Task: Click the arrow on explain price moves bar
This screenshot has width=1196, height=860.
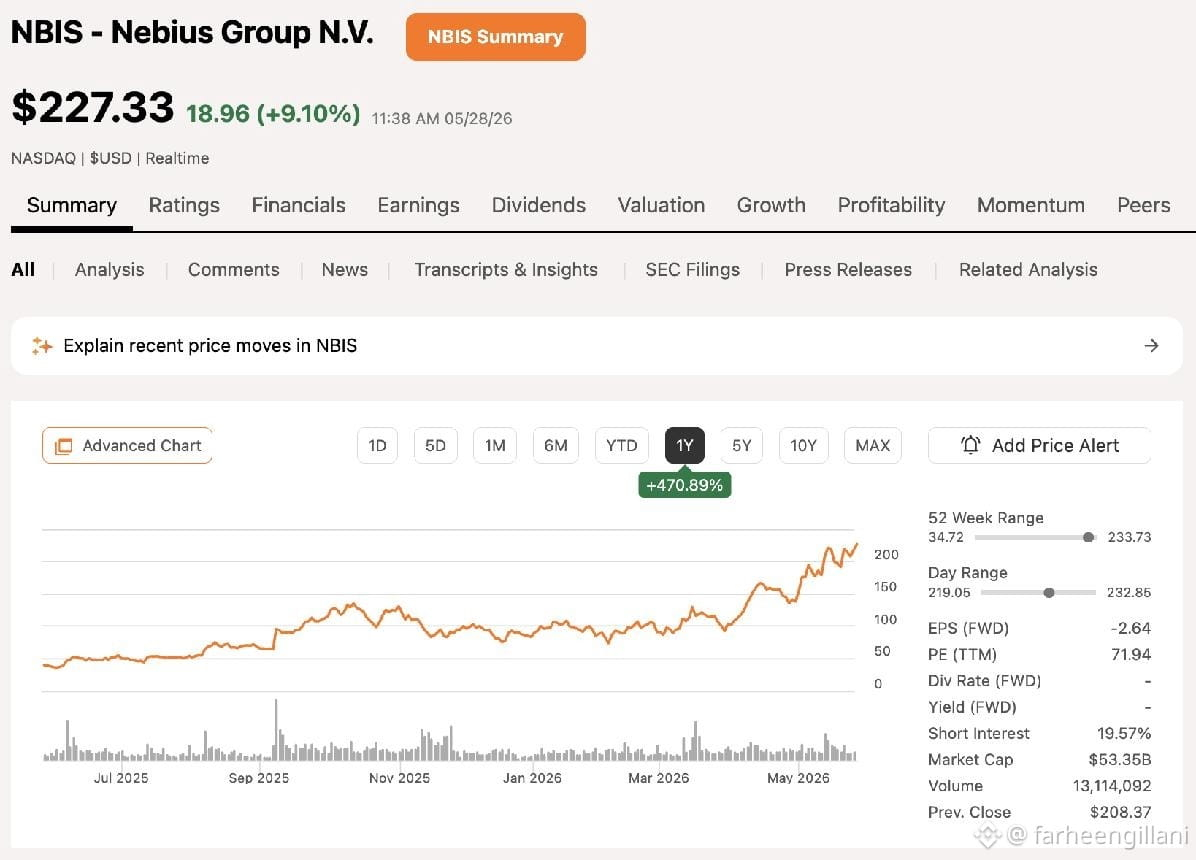Action: 1151,346
